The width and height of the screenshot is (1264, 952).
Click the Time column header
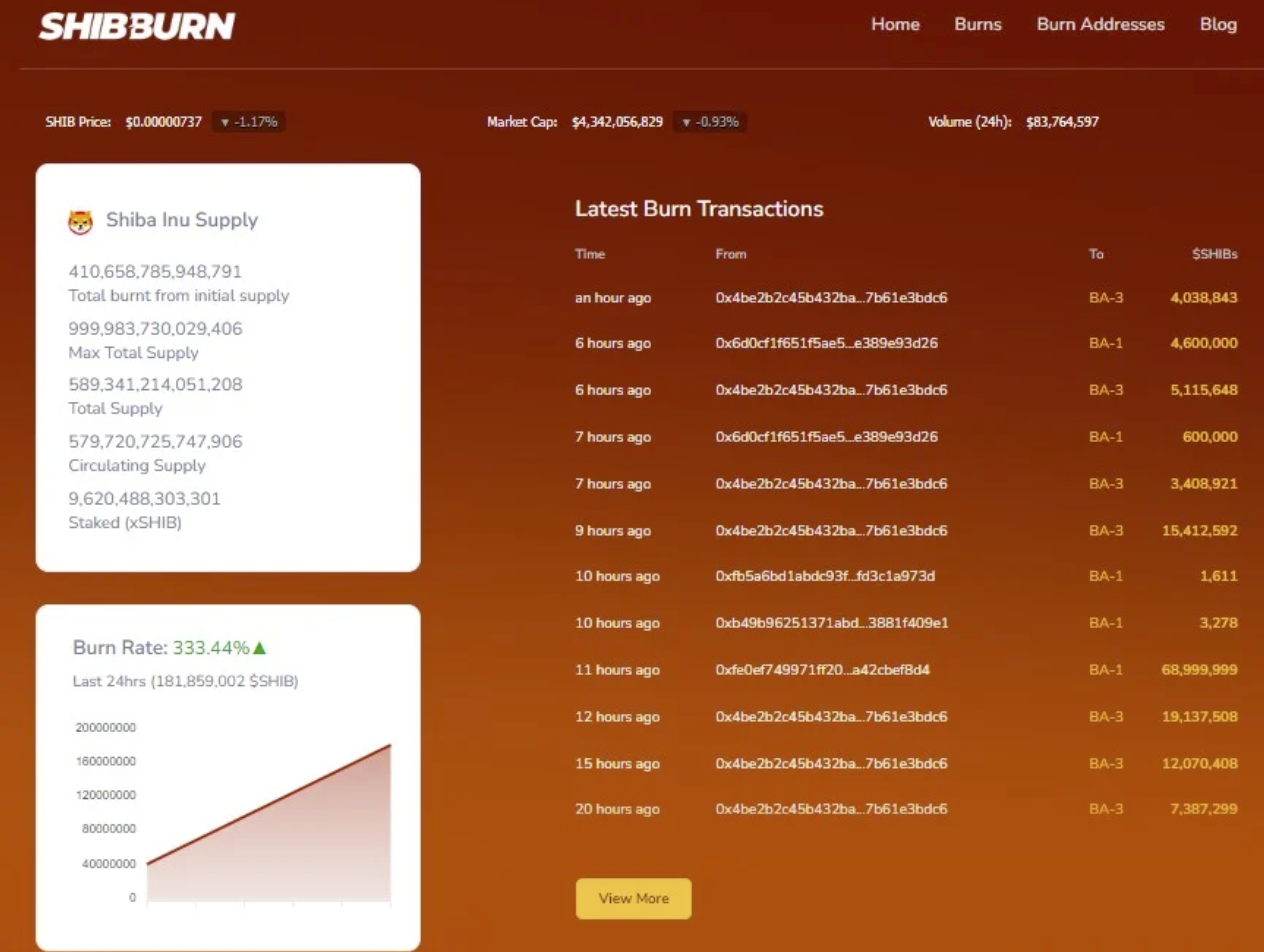[x=590, y=254]
